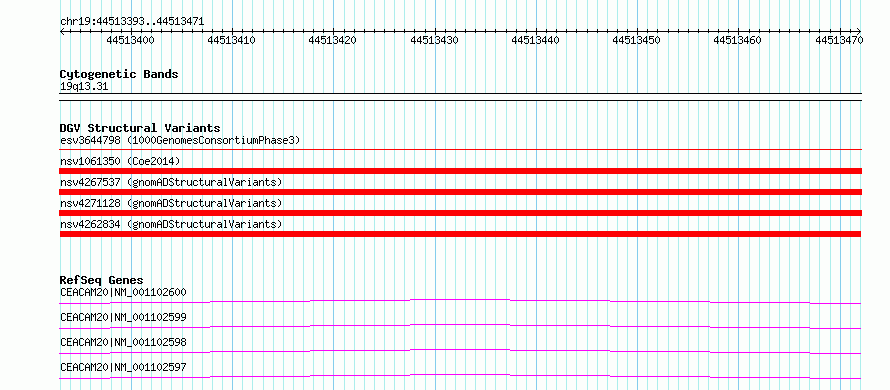Screen dimensions: 890x390
Task: Click the esv3644798 structural variant label
Action: 180,140
